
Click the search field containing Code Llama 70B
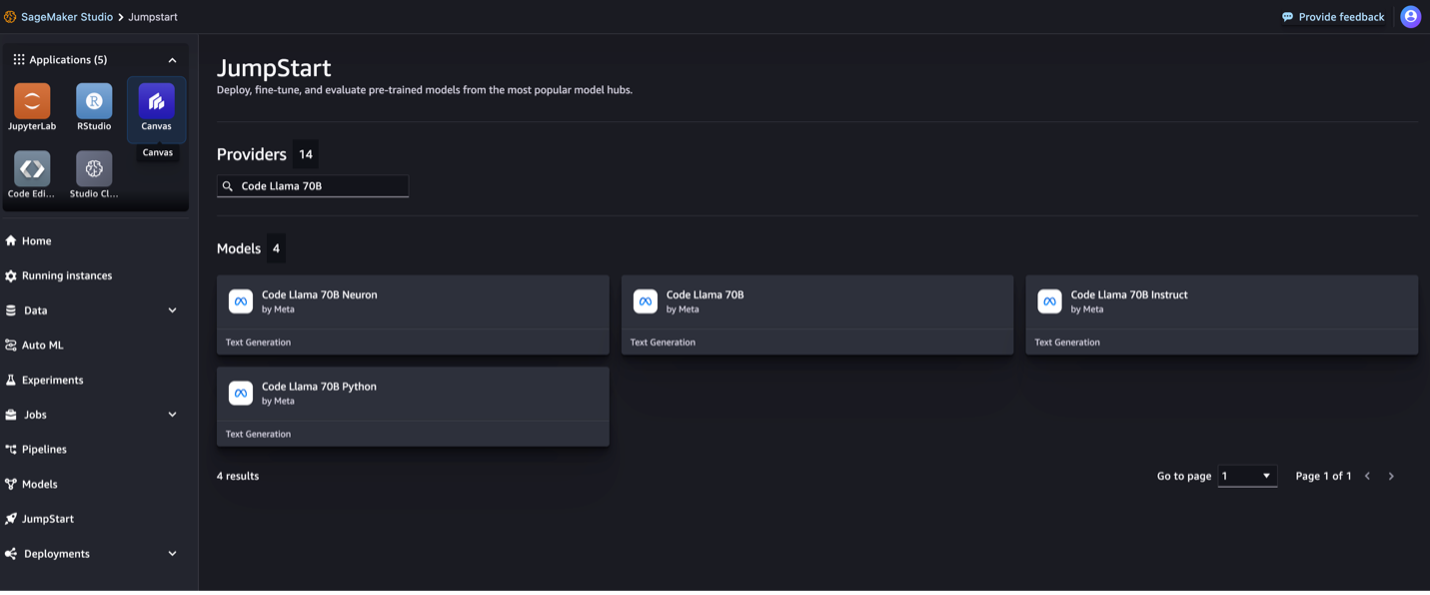coord(313,186)
